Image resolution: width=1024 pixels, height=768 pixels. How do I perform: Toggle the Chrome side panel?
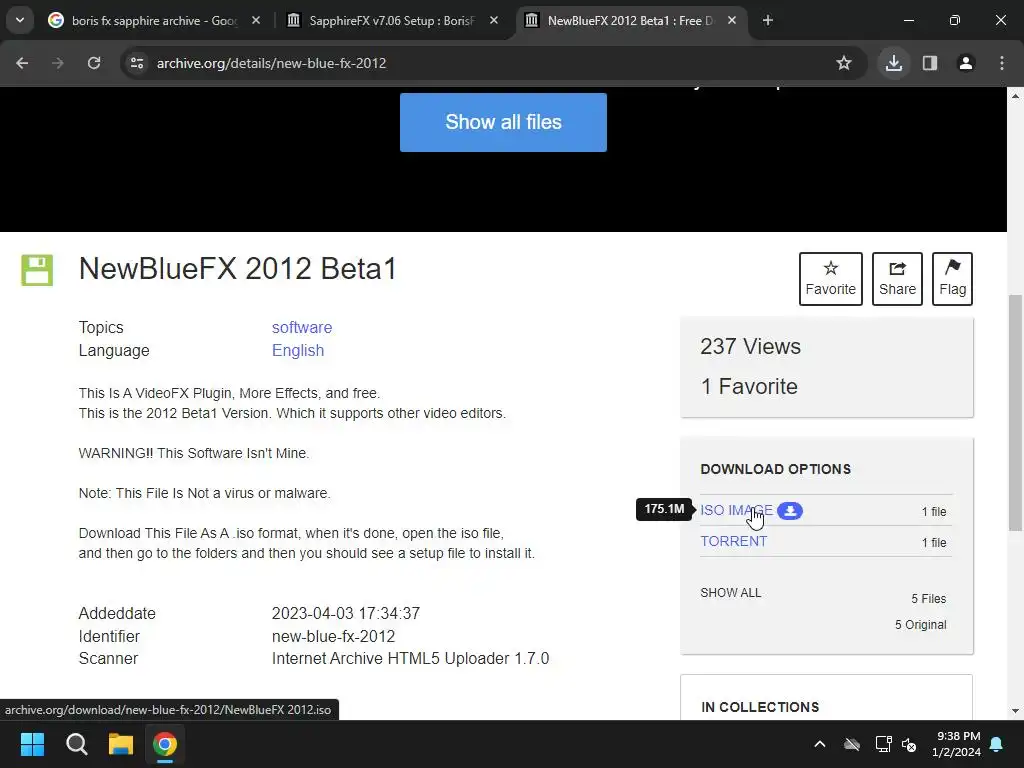coord(930,63)
